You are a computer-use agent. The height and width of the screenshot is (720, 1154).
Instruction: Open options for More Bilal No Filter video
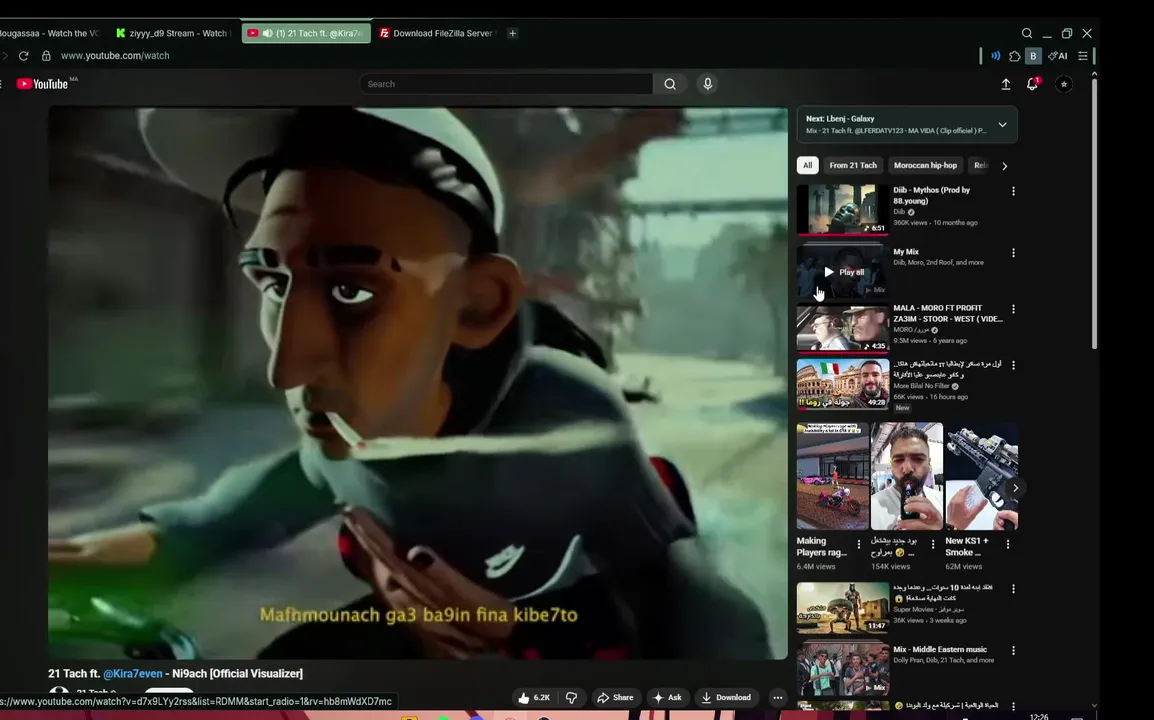click(1013, 365)
